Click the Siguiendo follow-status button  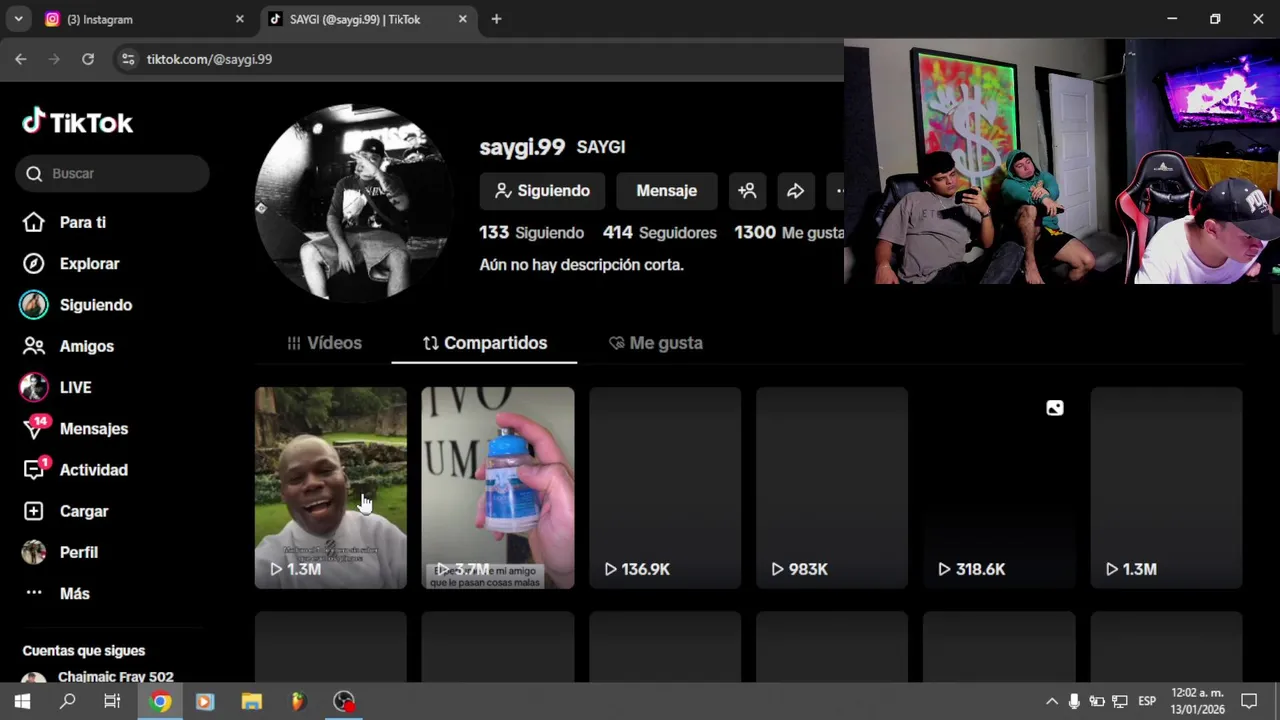542,191
